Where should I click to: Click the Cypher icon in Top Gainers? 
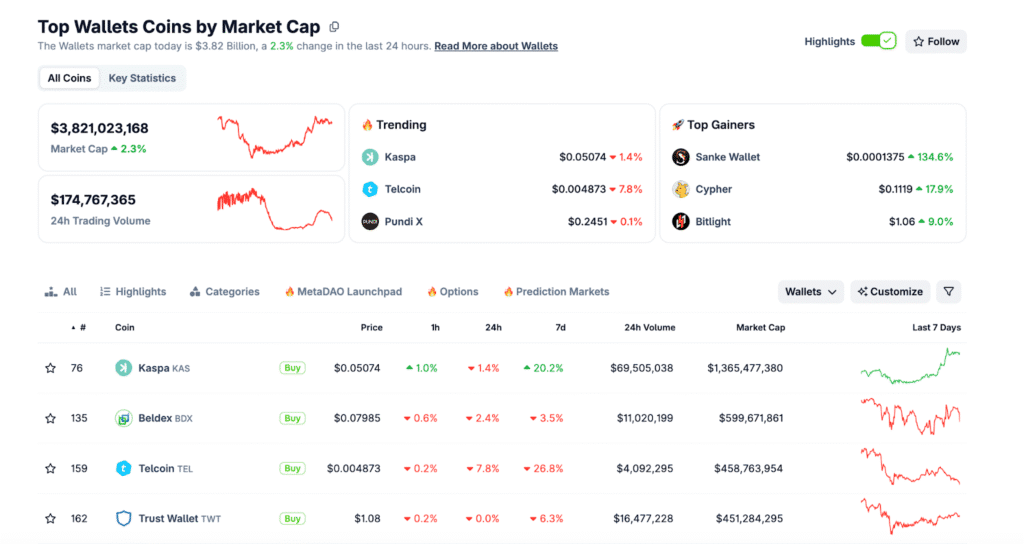pos(681,189)
